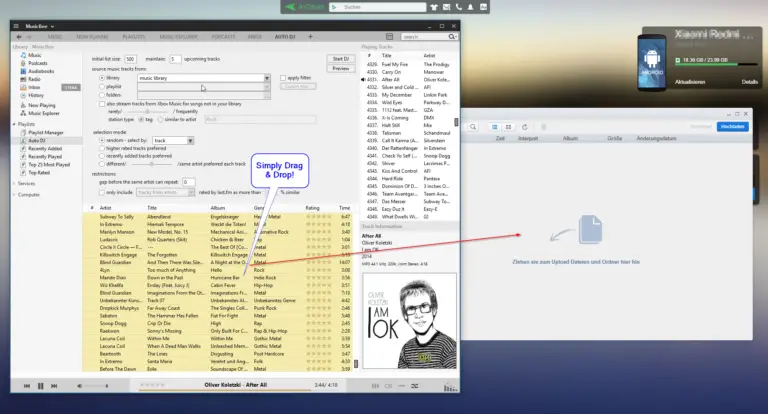Expand the Computer tree section
Image resolution: width=768 pixels, height=414 pixels.
(x=14, y=195)
